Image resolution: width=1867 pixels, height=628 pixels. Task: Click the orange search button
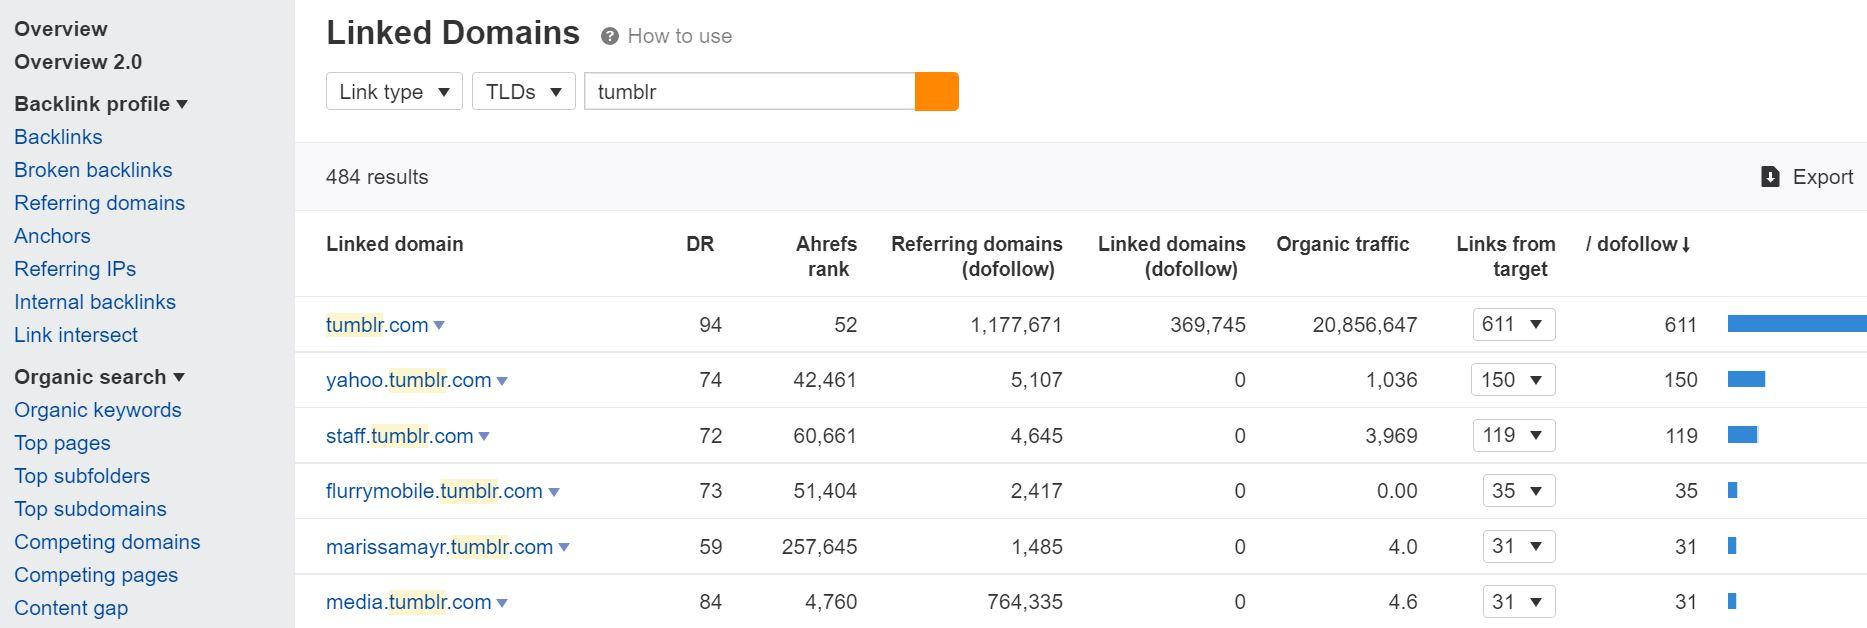tap(937, 92)
